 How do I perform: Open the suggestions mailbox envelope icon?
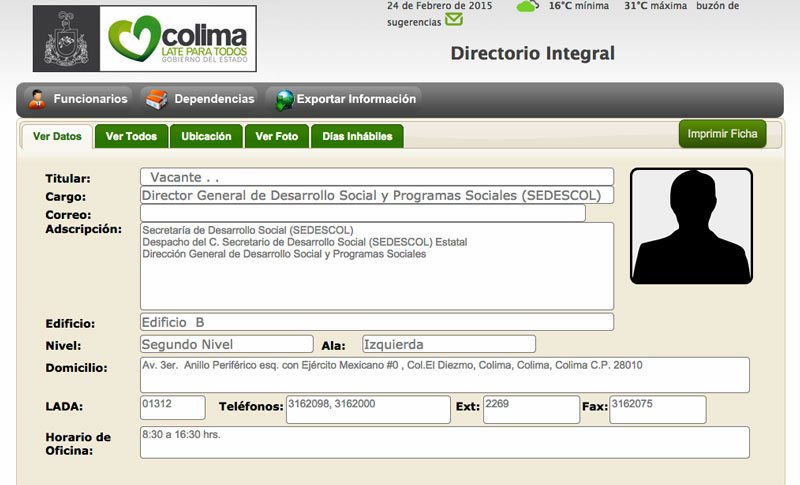454,19
